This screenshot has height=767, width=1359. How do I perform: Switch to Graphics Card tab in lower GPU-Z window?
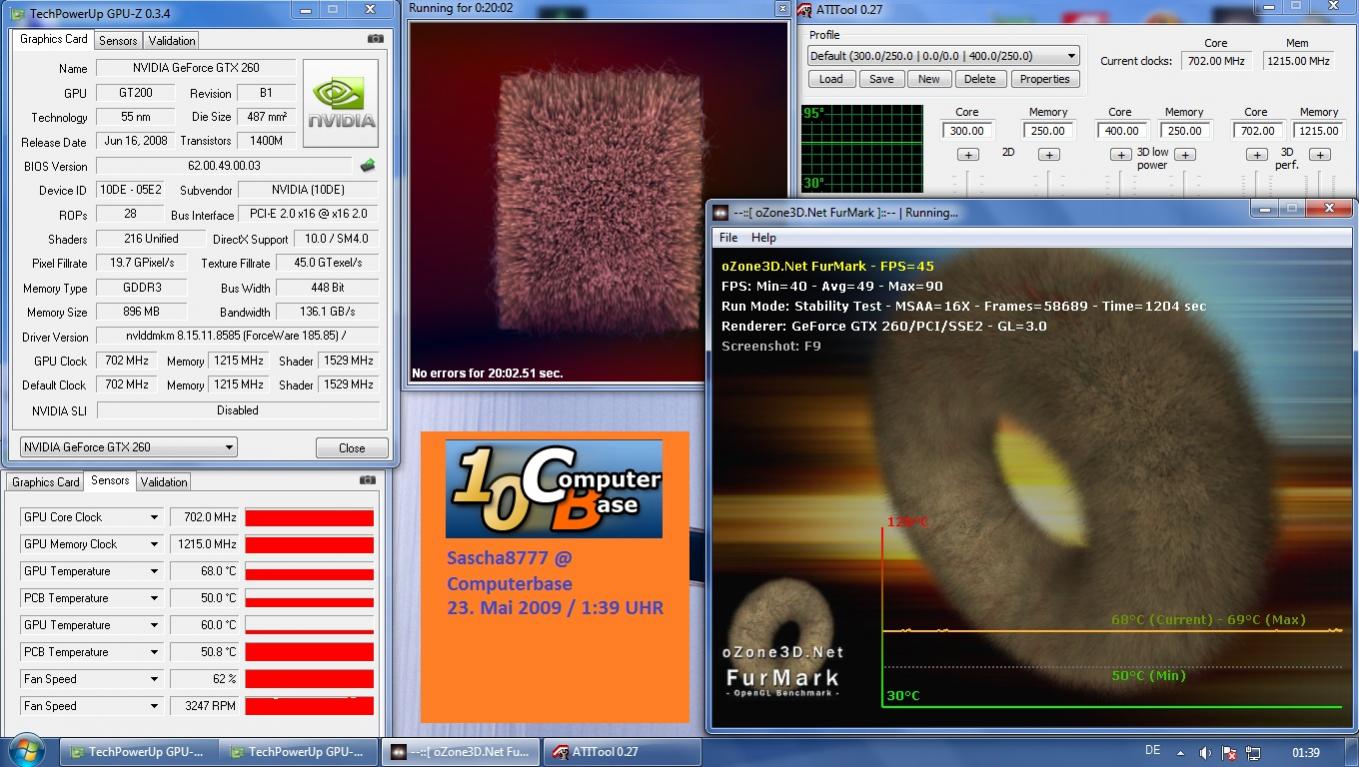coord(46,482)
